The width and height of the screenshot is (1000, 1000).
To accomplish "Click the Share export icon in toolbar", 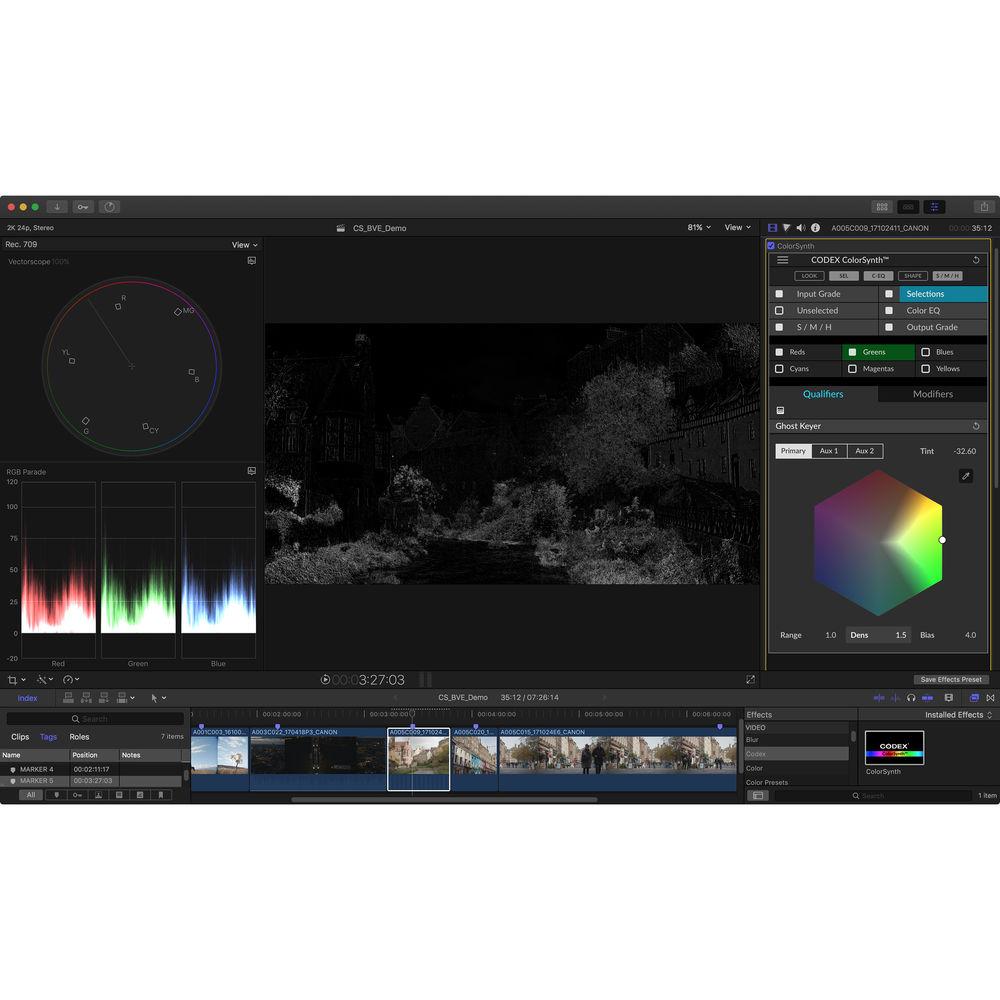I will pos(983,207).
